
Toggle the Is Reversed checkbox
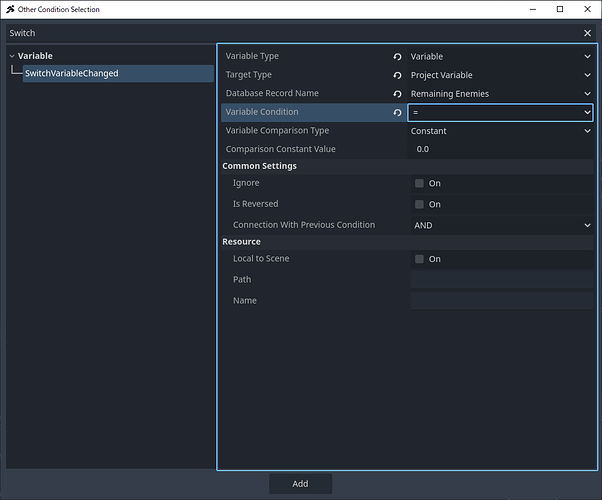coord(419,204)
